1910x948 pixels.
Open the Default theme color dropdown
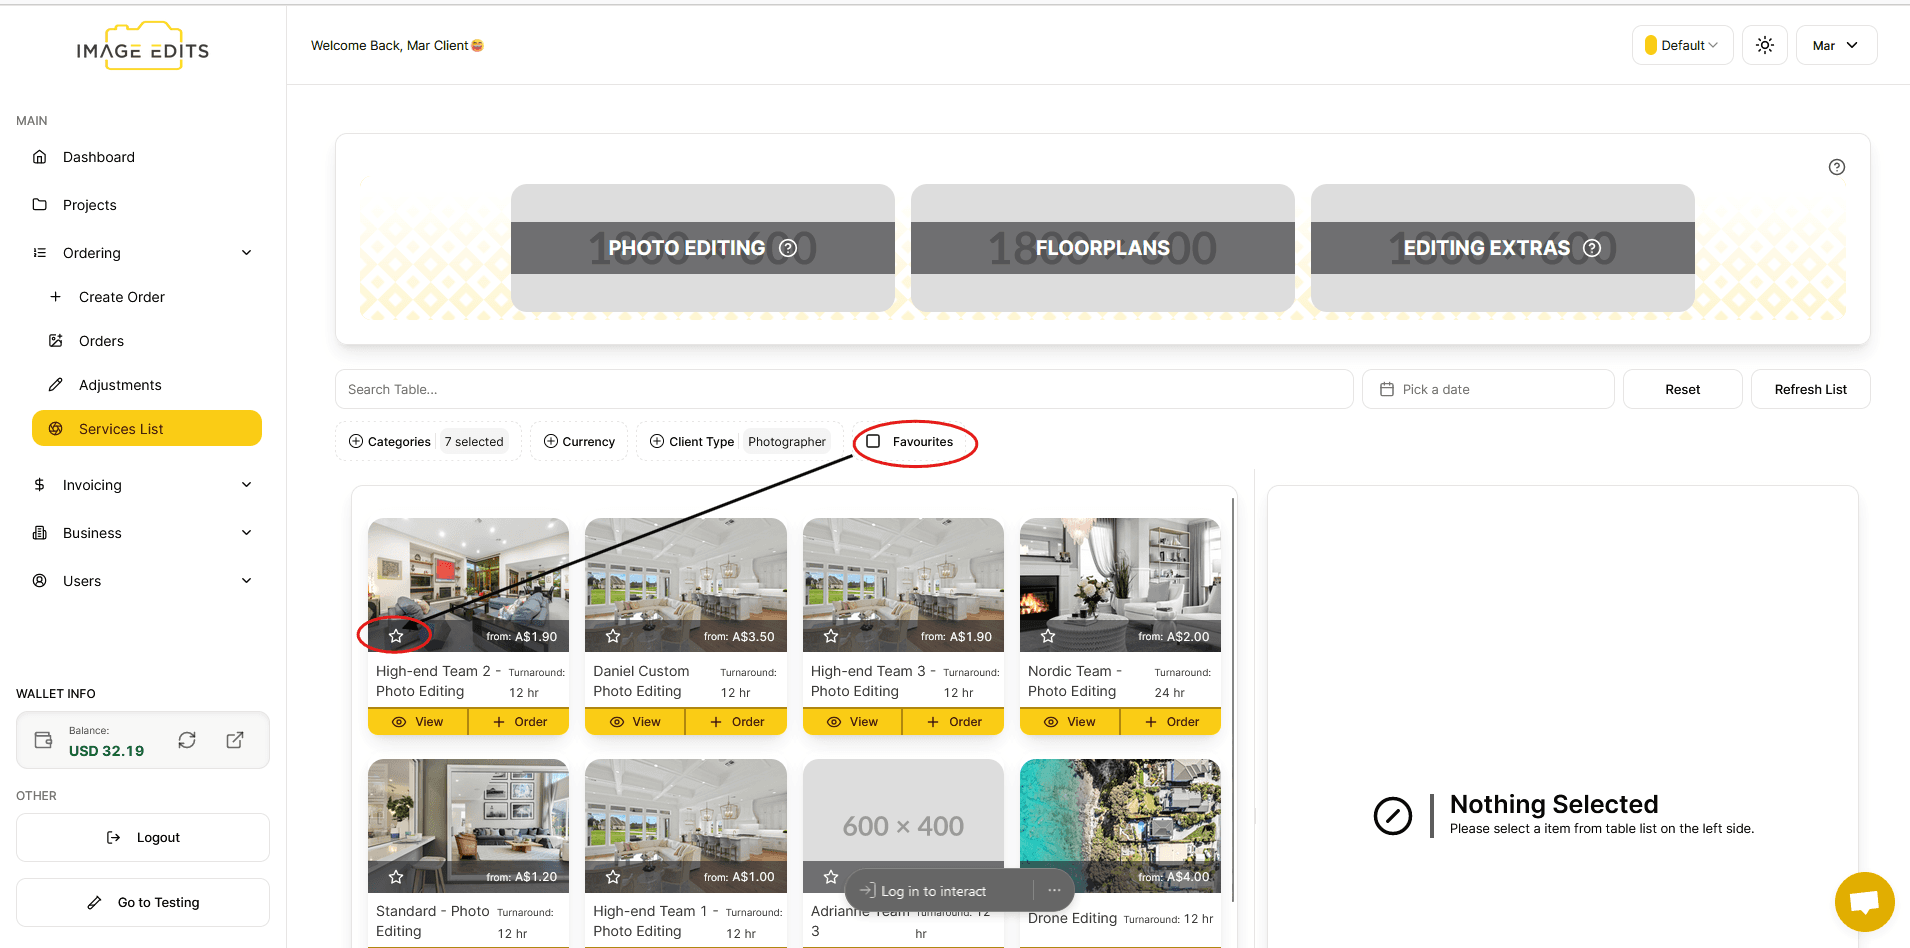(1682, 45)
